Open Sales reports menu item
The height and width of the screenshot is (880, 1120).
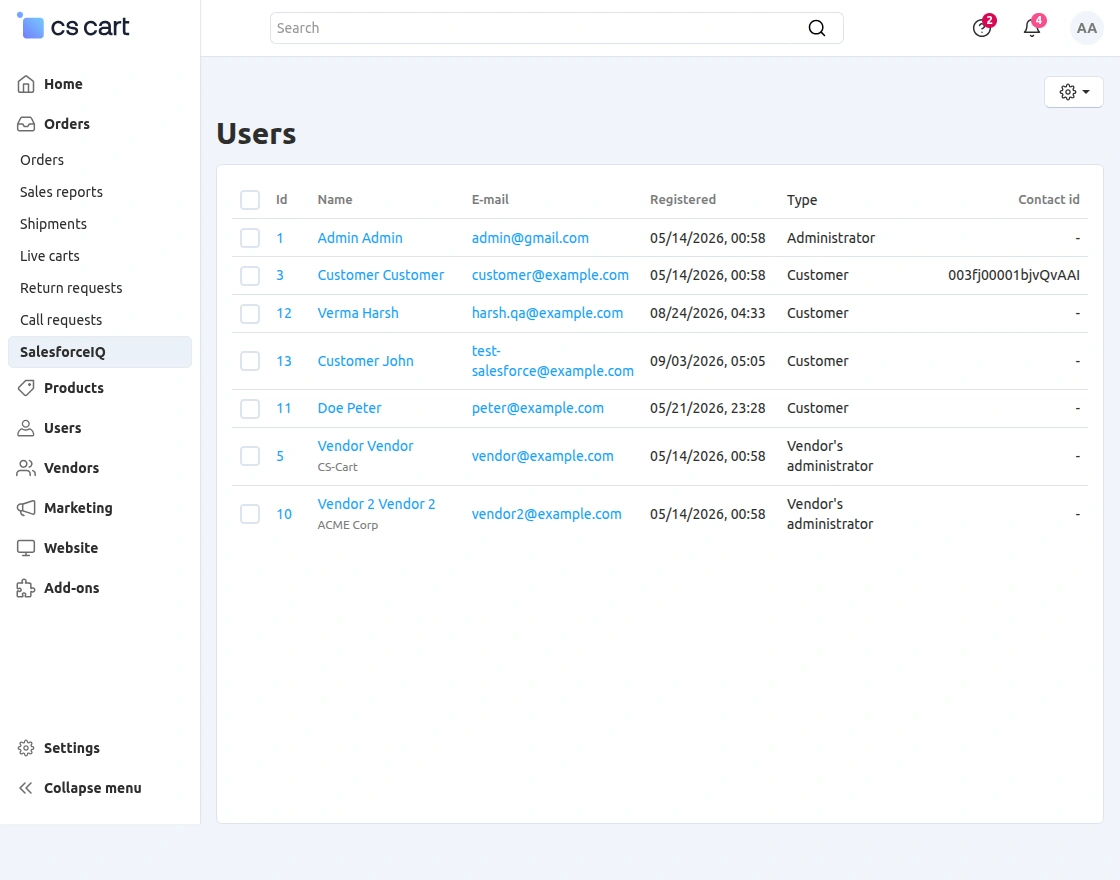tap(61, 192)
